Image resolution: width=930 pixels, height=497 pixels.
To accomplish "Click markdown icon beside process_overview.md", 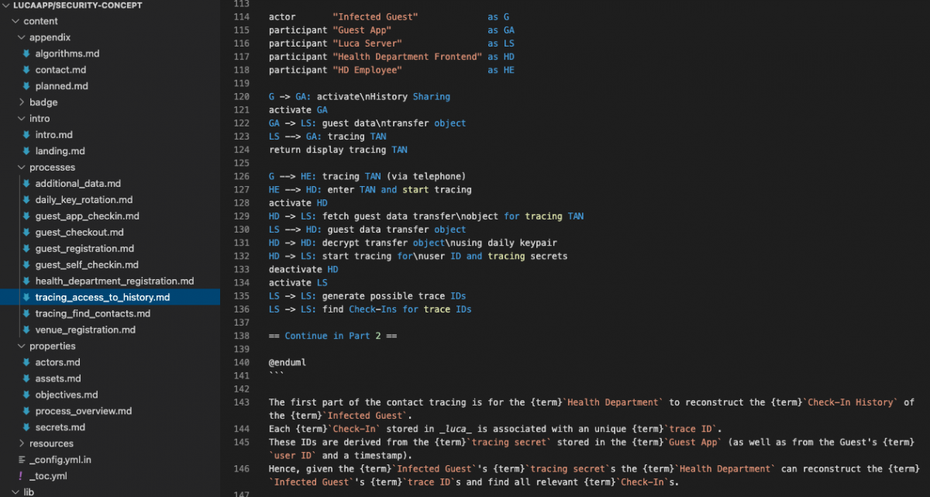I will coord(26,411).
